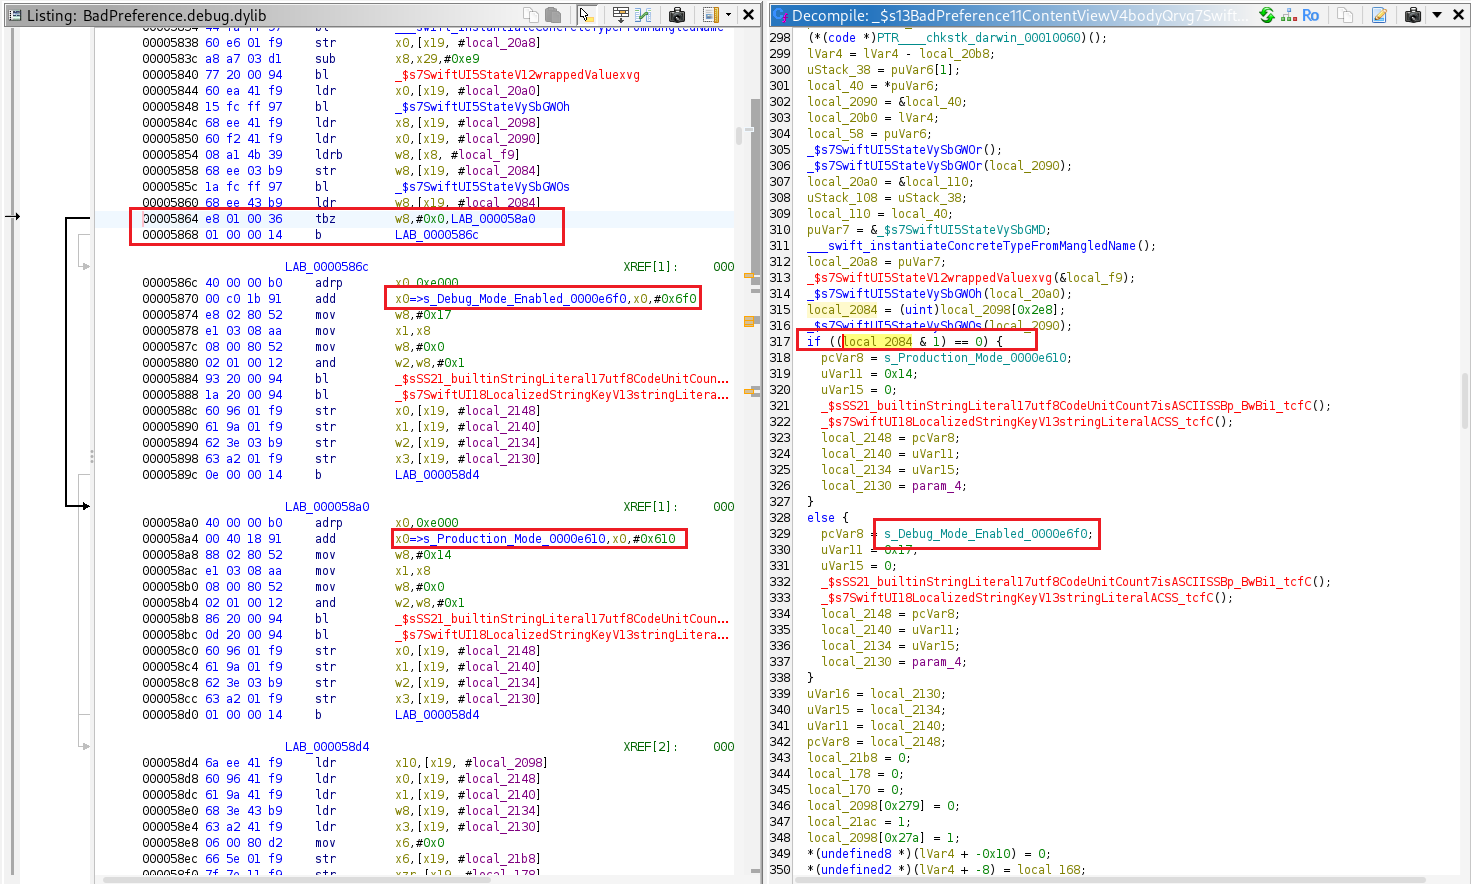The height and width of the screenshot is (884, 1471).
Task: Select the Decompile panel title tab
Action: [x=1010, y=15]
